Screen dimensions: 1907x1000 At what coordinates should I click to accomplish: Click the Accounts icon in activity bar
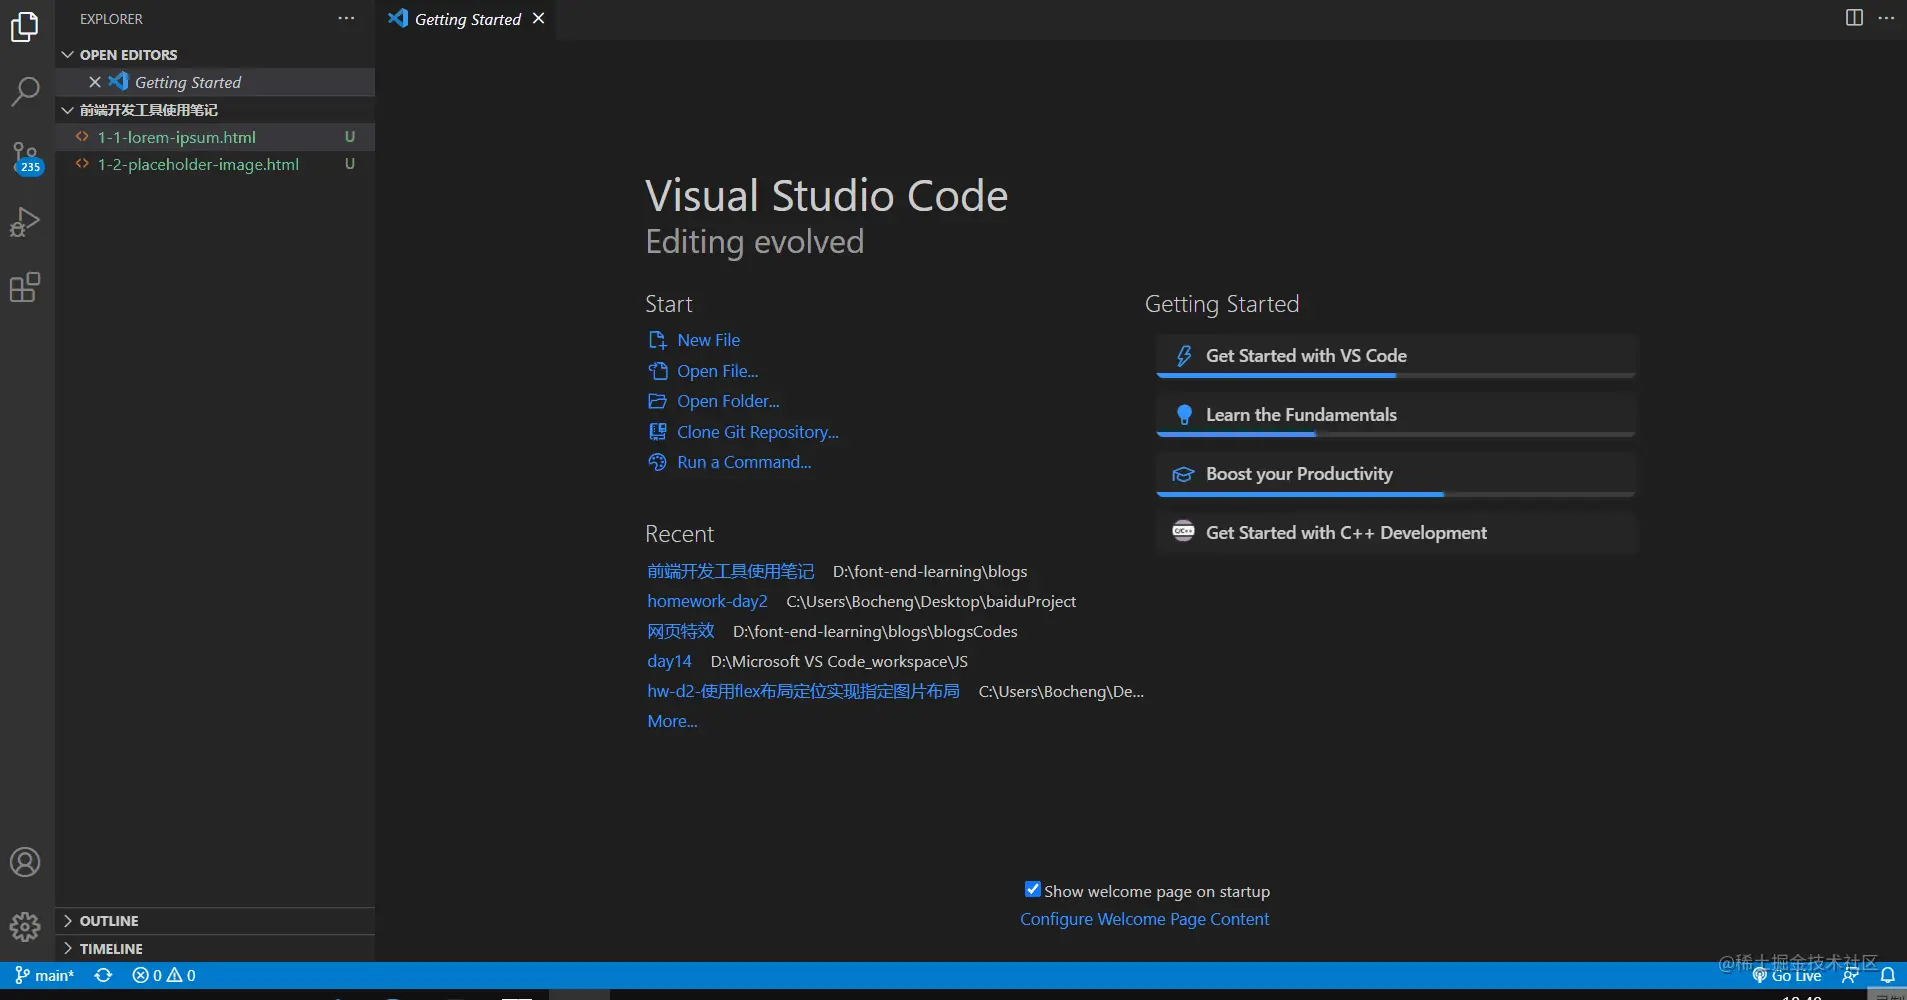click(25, 862)
